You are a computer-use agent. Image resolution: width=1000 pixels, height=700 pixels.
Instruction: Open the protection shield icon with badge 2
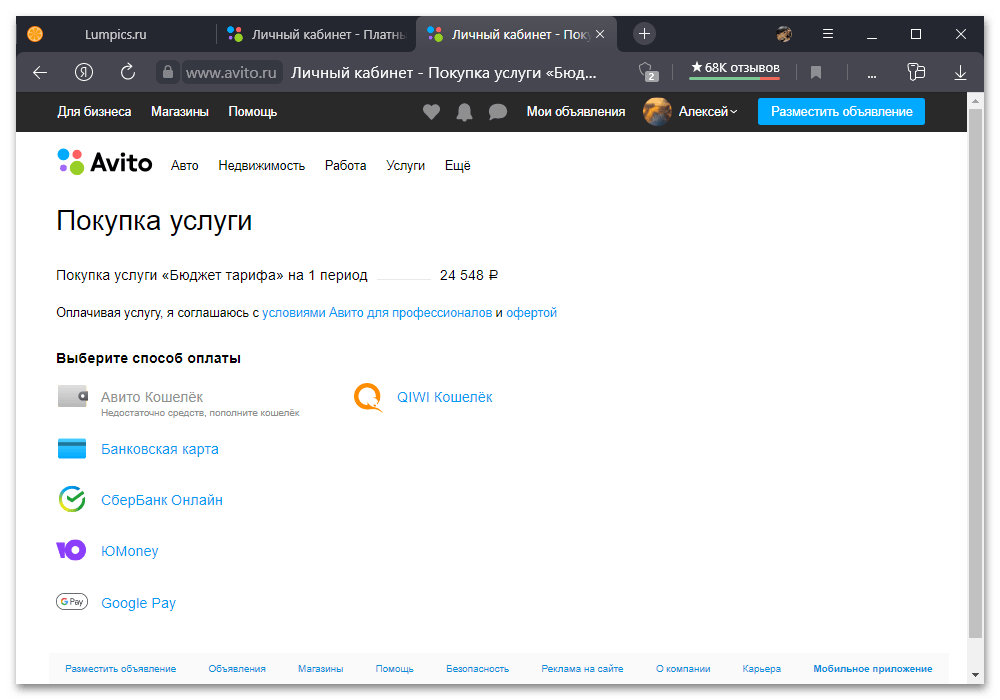point(648,72)
